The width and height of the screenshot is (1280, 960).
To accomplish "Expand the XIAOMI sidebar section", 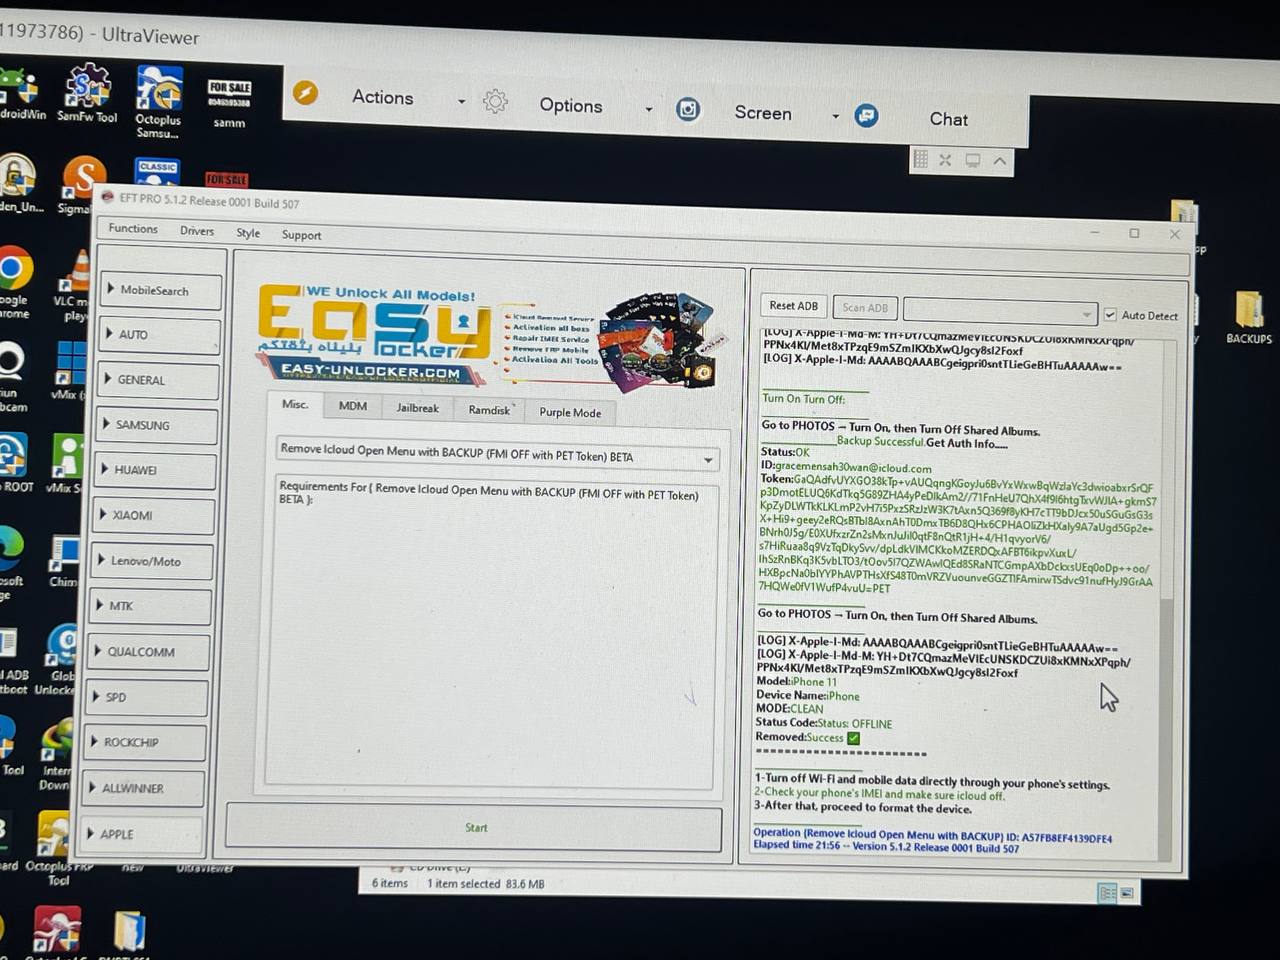I will (x=154, y=515).
